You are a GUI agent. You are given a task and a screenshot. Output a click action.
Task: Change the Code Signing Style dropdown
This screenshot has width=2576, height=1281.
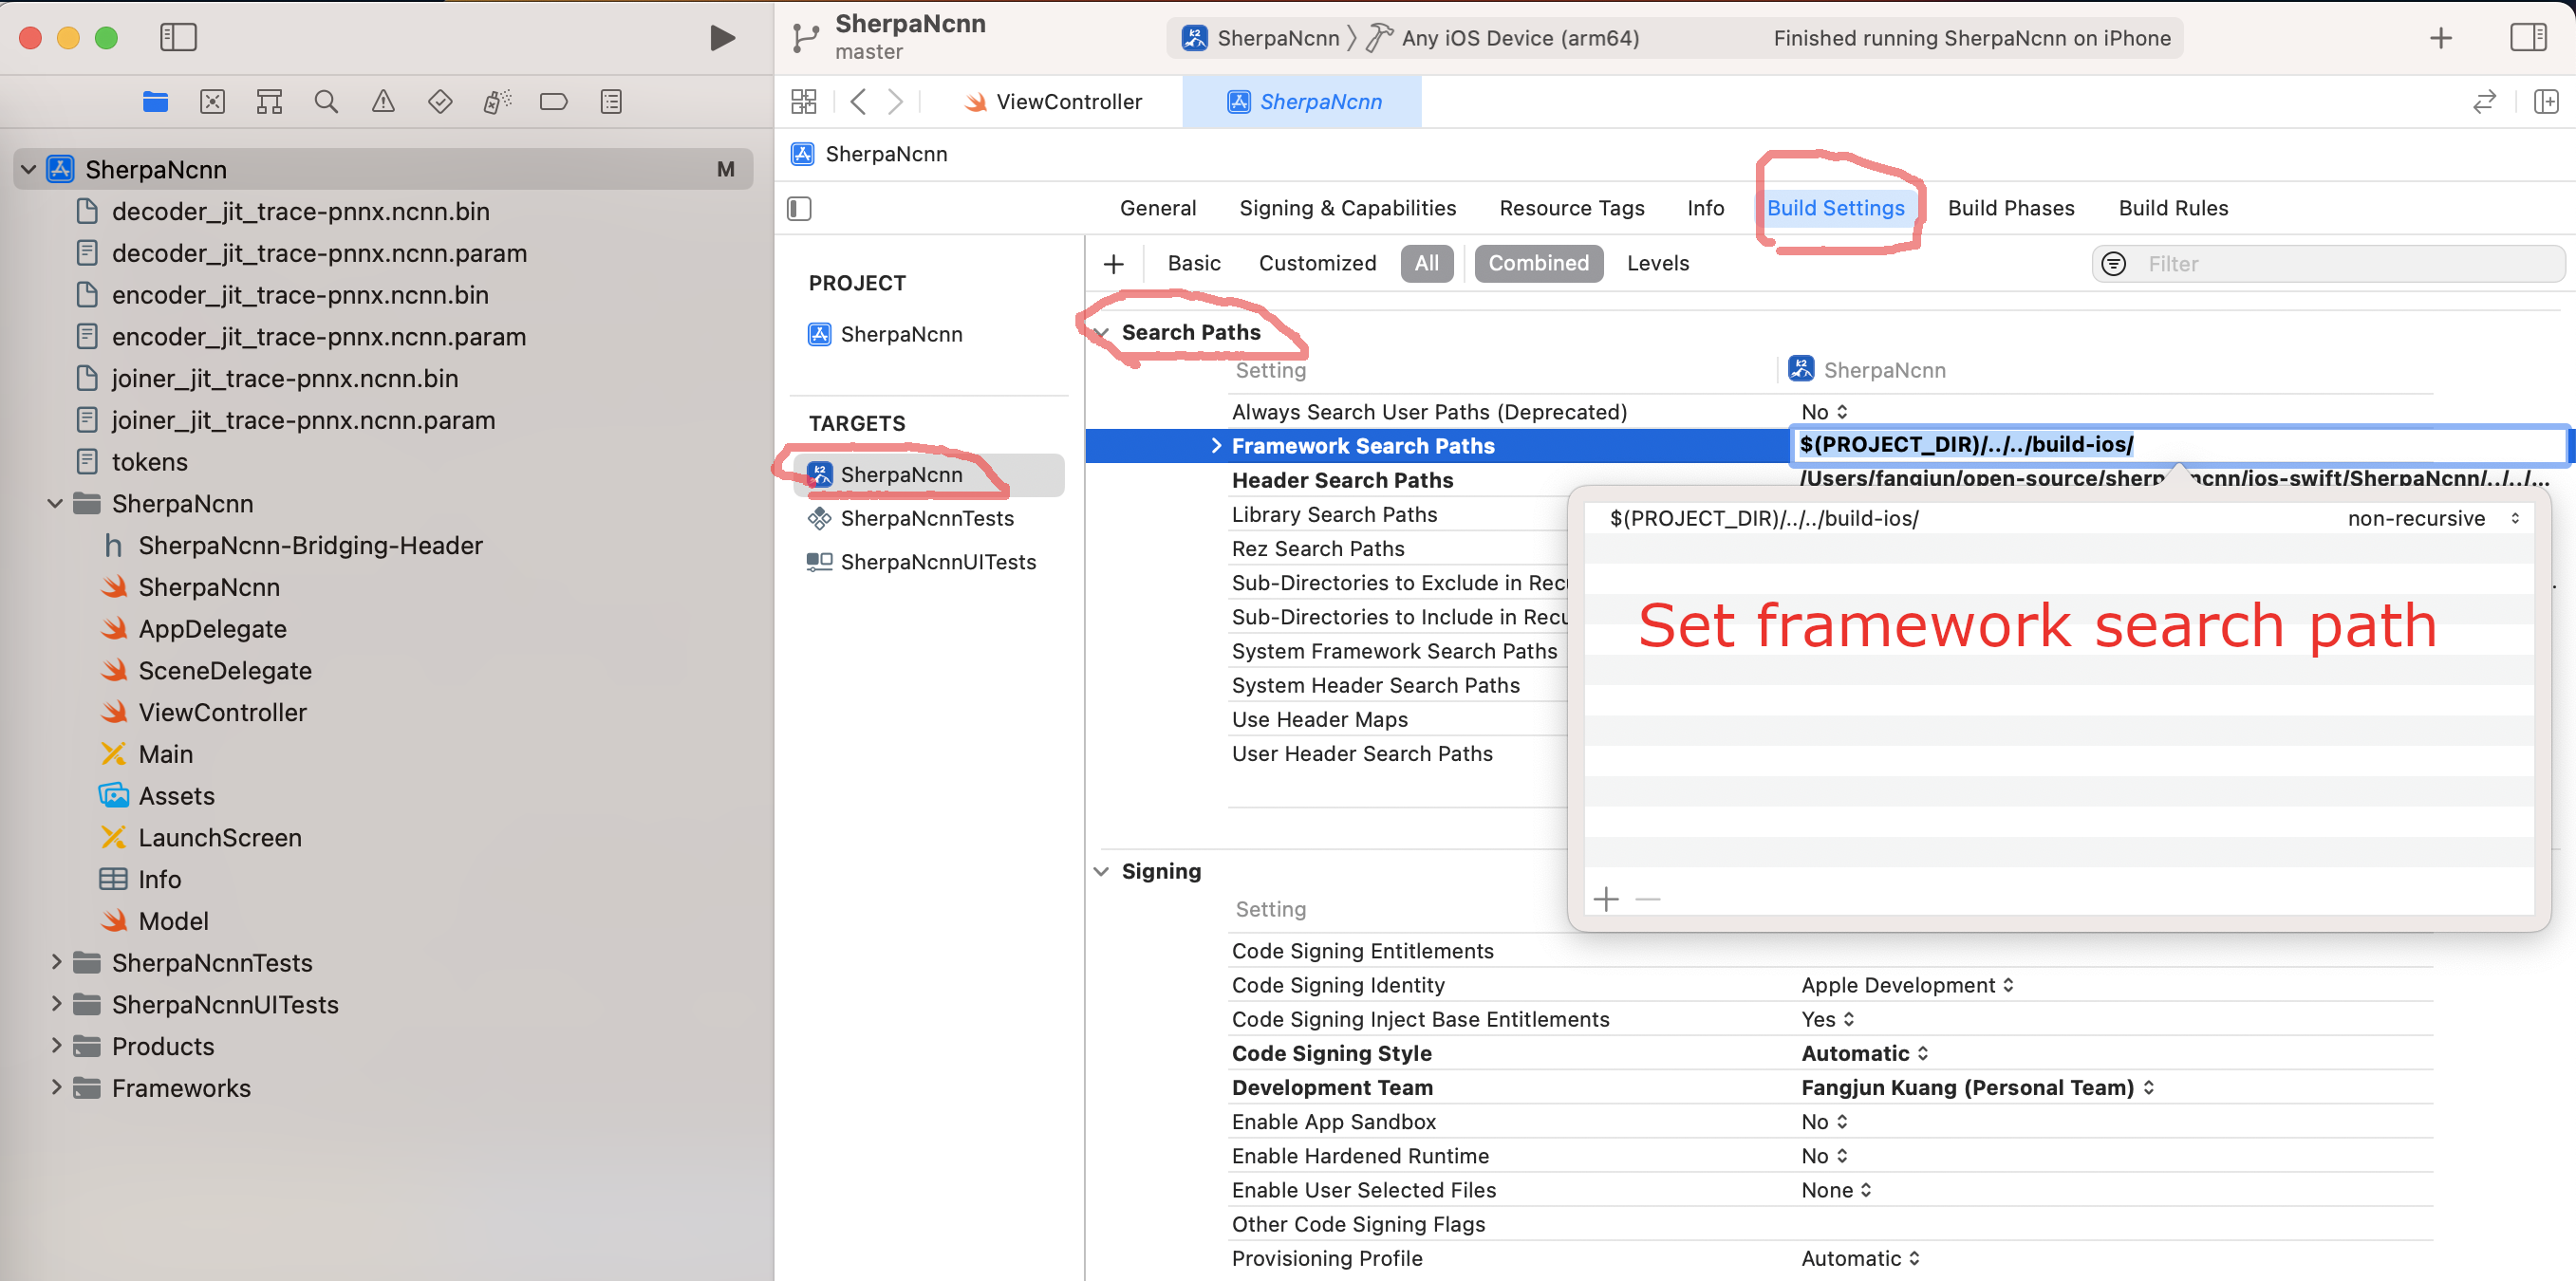[x=1865, y=1053]
